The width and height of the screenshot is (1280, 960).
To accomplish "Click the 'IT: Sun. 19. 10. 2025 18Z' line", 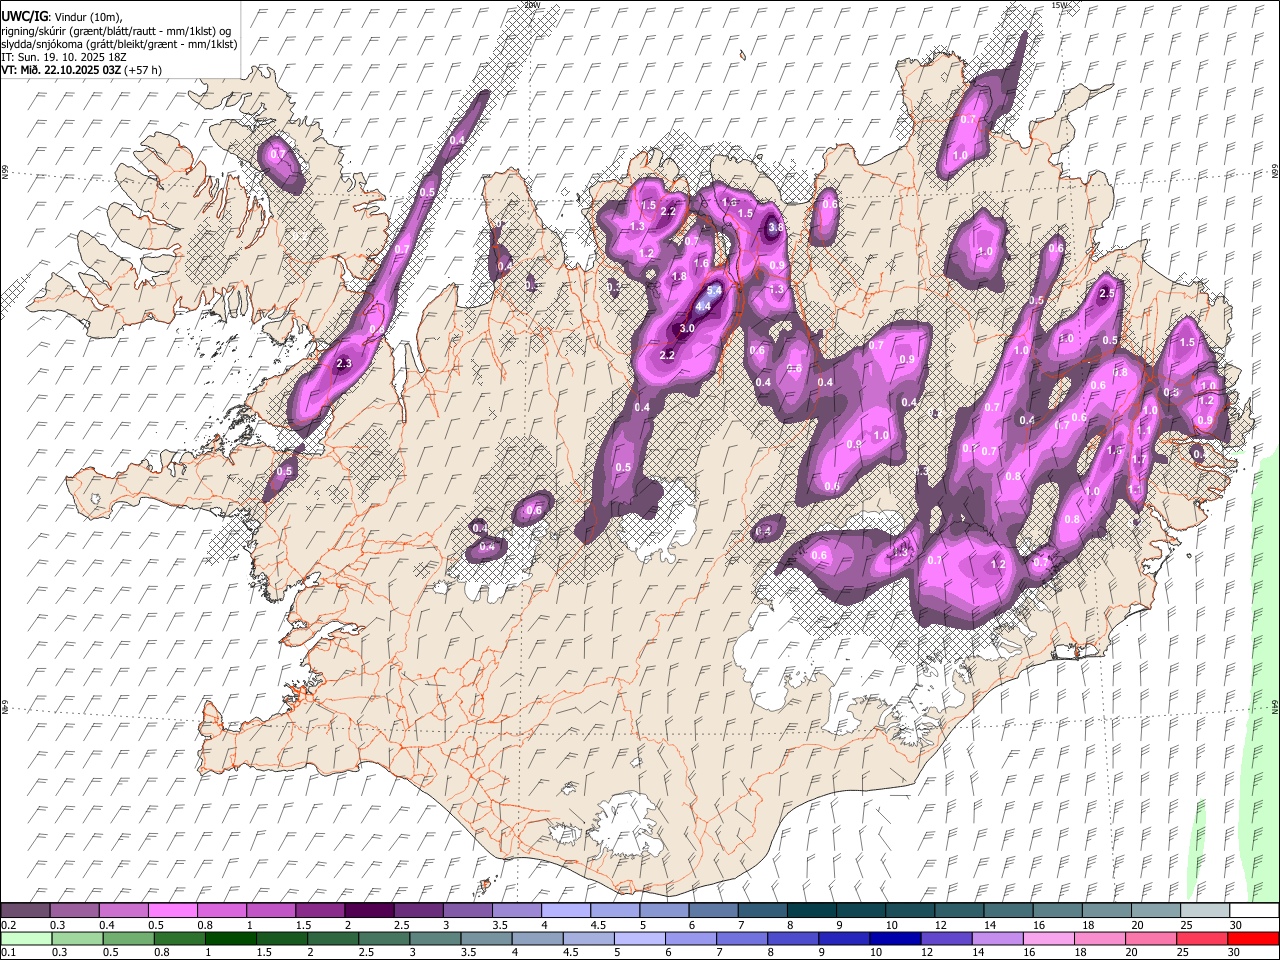I will coord(64,57).
